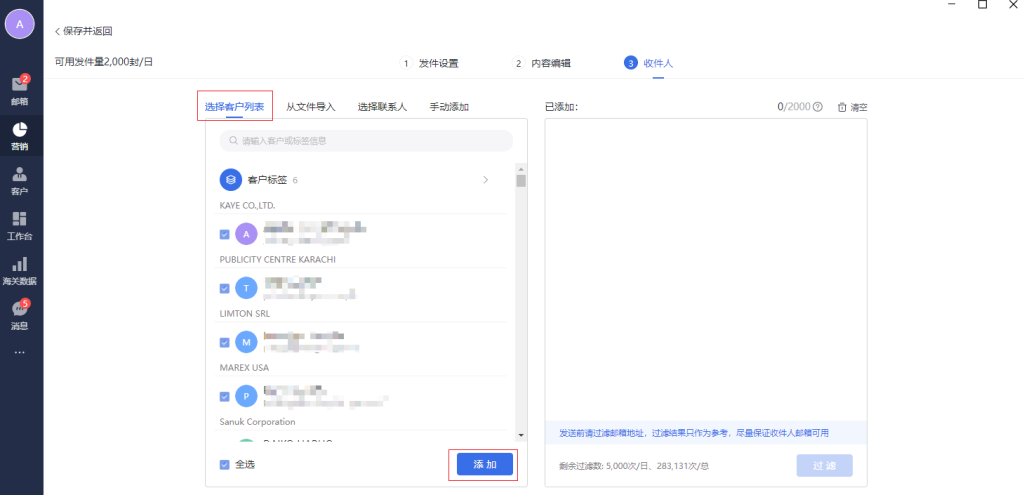Click the help icon beside 0/2000

click(818, 107)
